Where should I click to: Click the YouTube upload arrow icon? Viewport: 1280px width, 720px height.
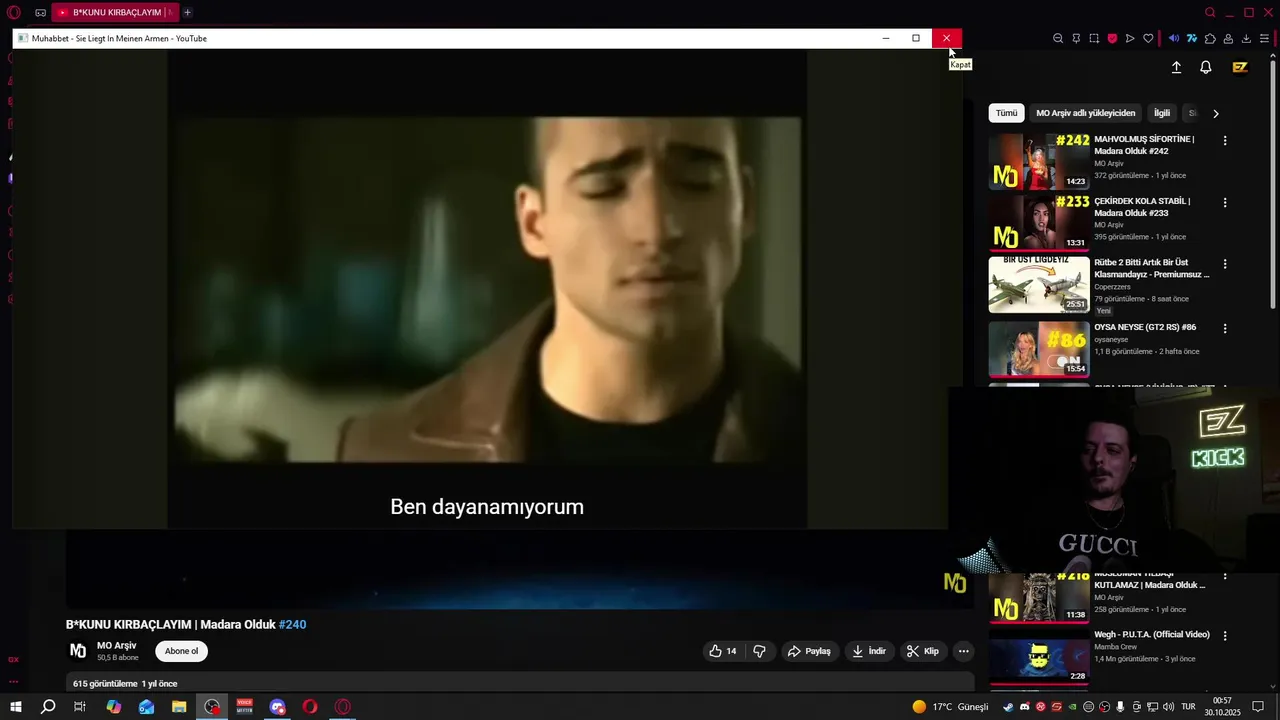point(1176,67)
